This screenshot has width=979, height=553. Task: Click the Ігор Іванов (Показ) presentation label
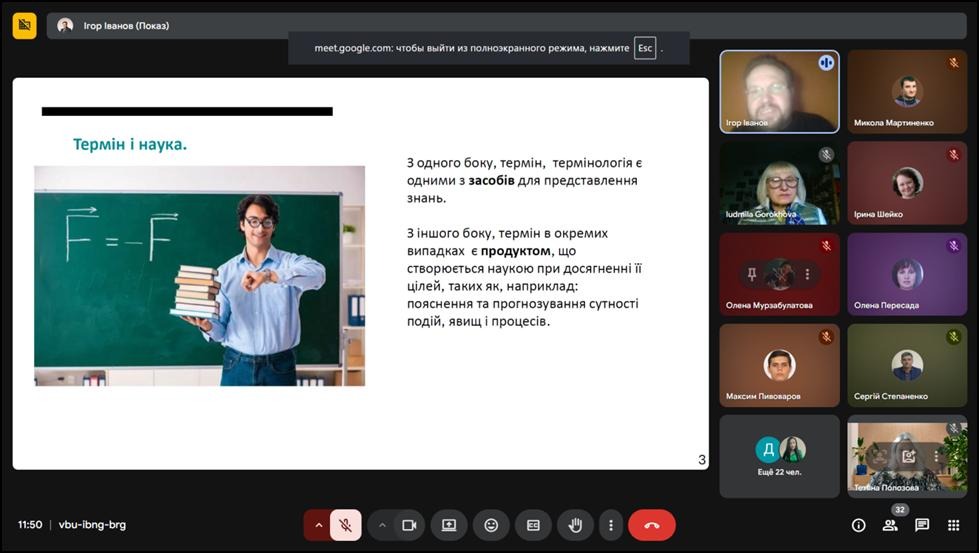coord(127,26)
